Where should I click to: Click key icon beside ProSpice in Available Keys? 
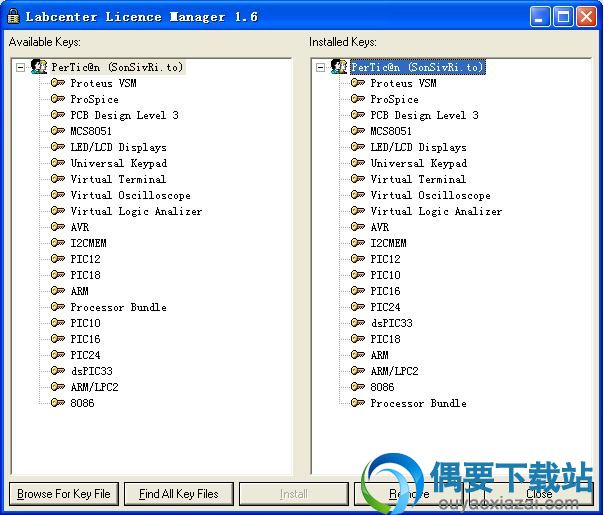coord(58,99)
